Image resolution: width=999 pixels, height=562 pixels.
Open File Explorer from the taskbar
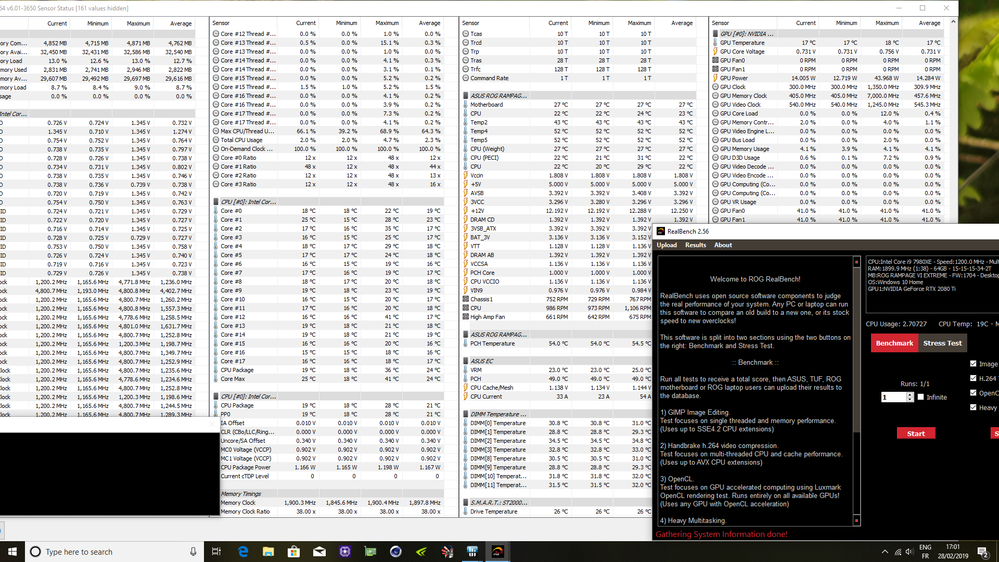(x=268, y=552)
